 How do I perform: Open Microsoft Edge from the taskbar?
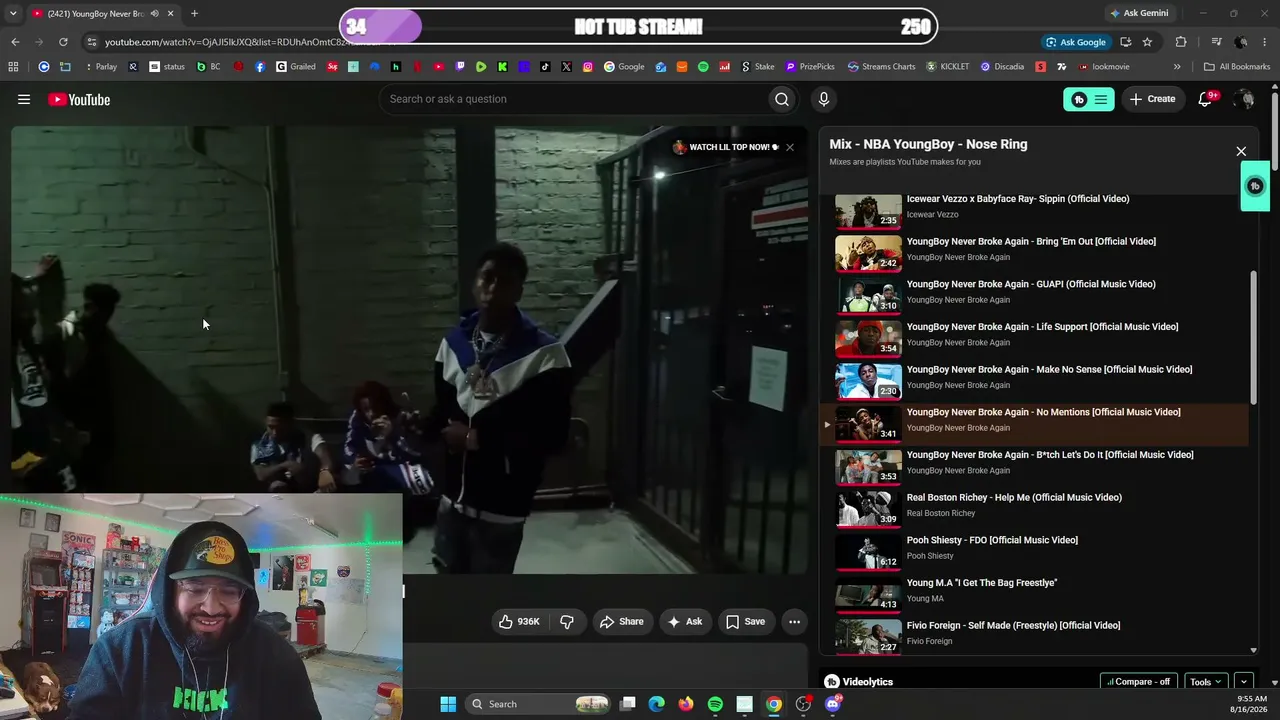[657, 704]
